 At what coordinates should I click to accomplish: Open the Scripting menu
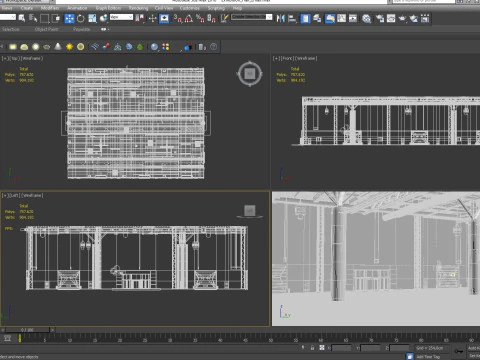(x=216, y=8)
